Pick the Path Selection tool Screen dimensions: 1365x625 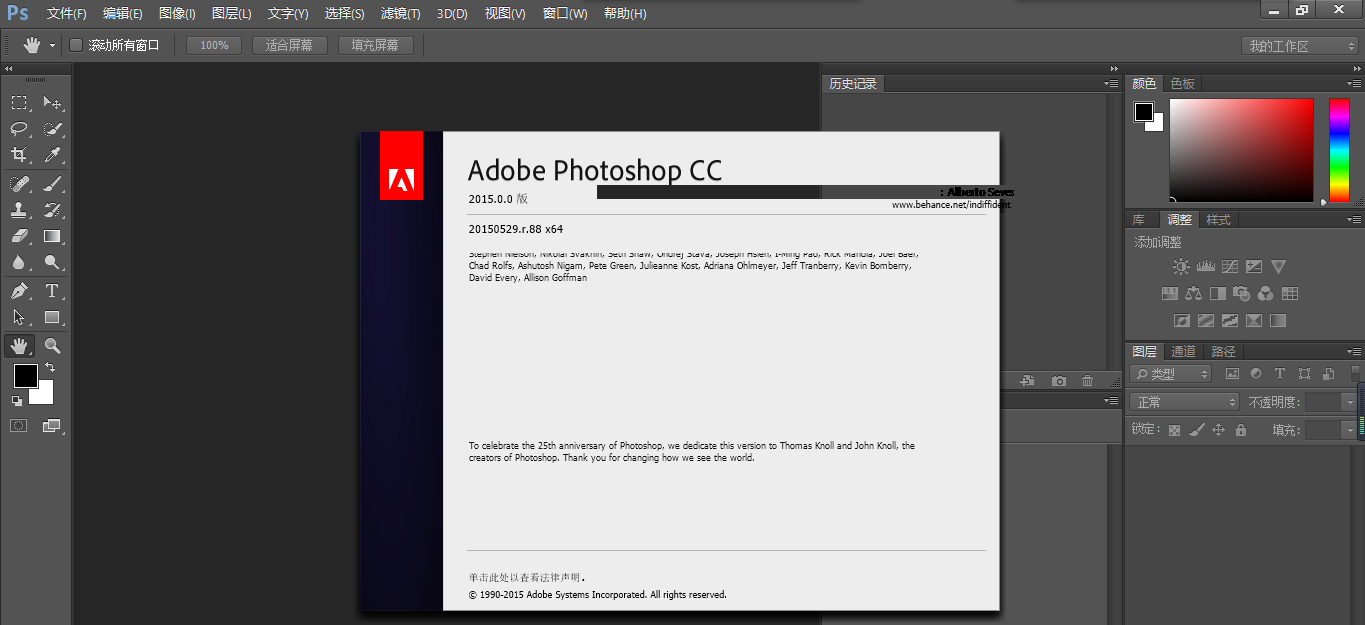19,318
